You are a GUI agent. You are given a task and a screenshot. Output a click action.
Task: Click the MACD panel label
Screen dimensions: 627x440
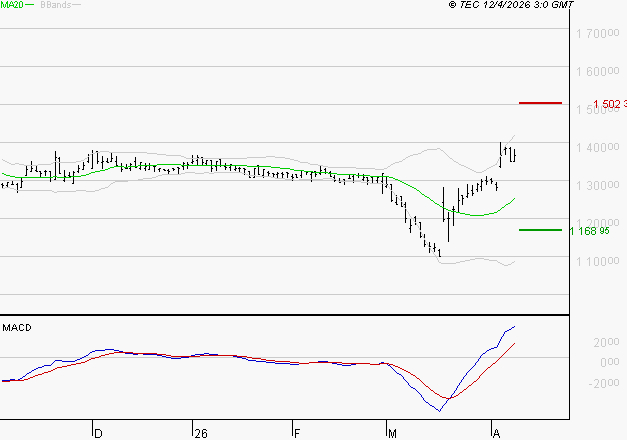[x=17, y=328]
